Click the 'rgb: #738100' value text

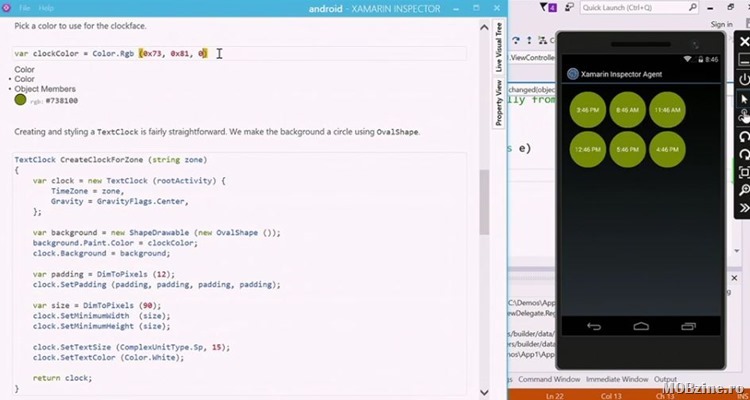click(x=54, y=101)
